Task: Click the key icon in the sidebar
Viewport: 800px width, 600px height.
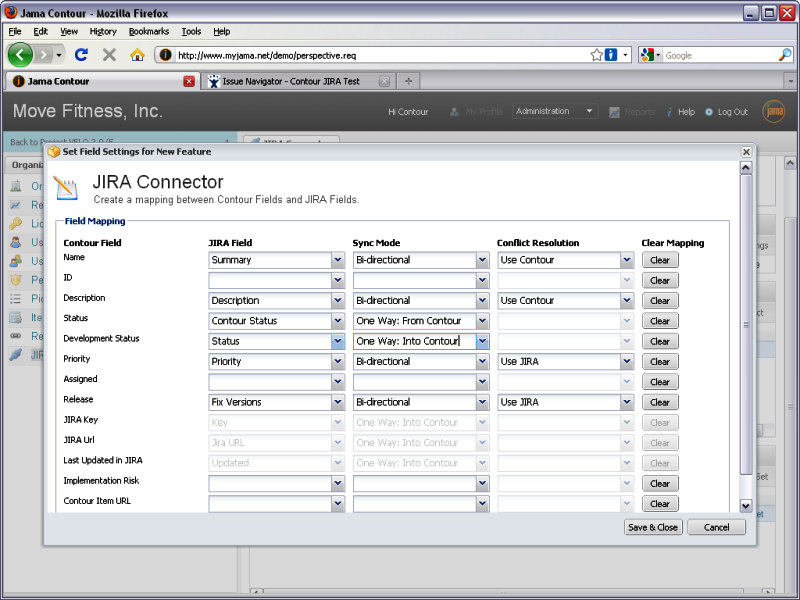Action: [16, 223]
